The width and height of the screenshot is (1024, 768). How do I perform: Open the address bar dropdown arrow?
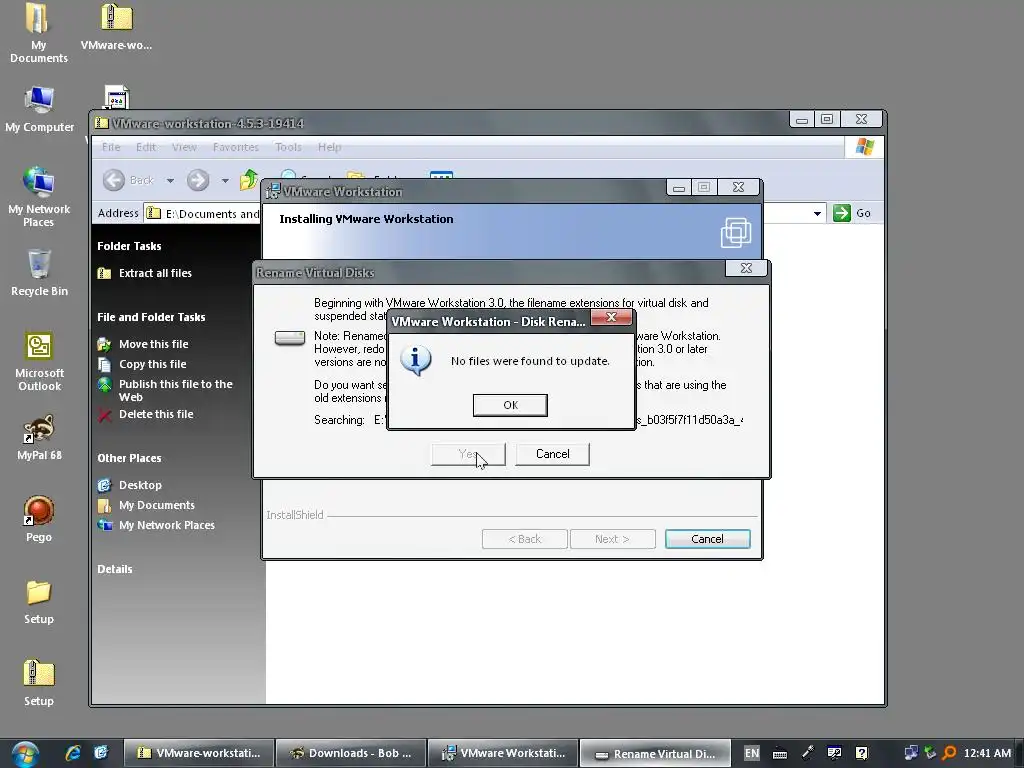pyautogui.click(x=817, y=214)
